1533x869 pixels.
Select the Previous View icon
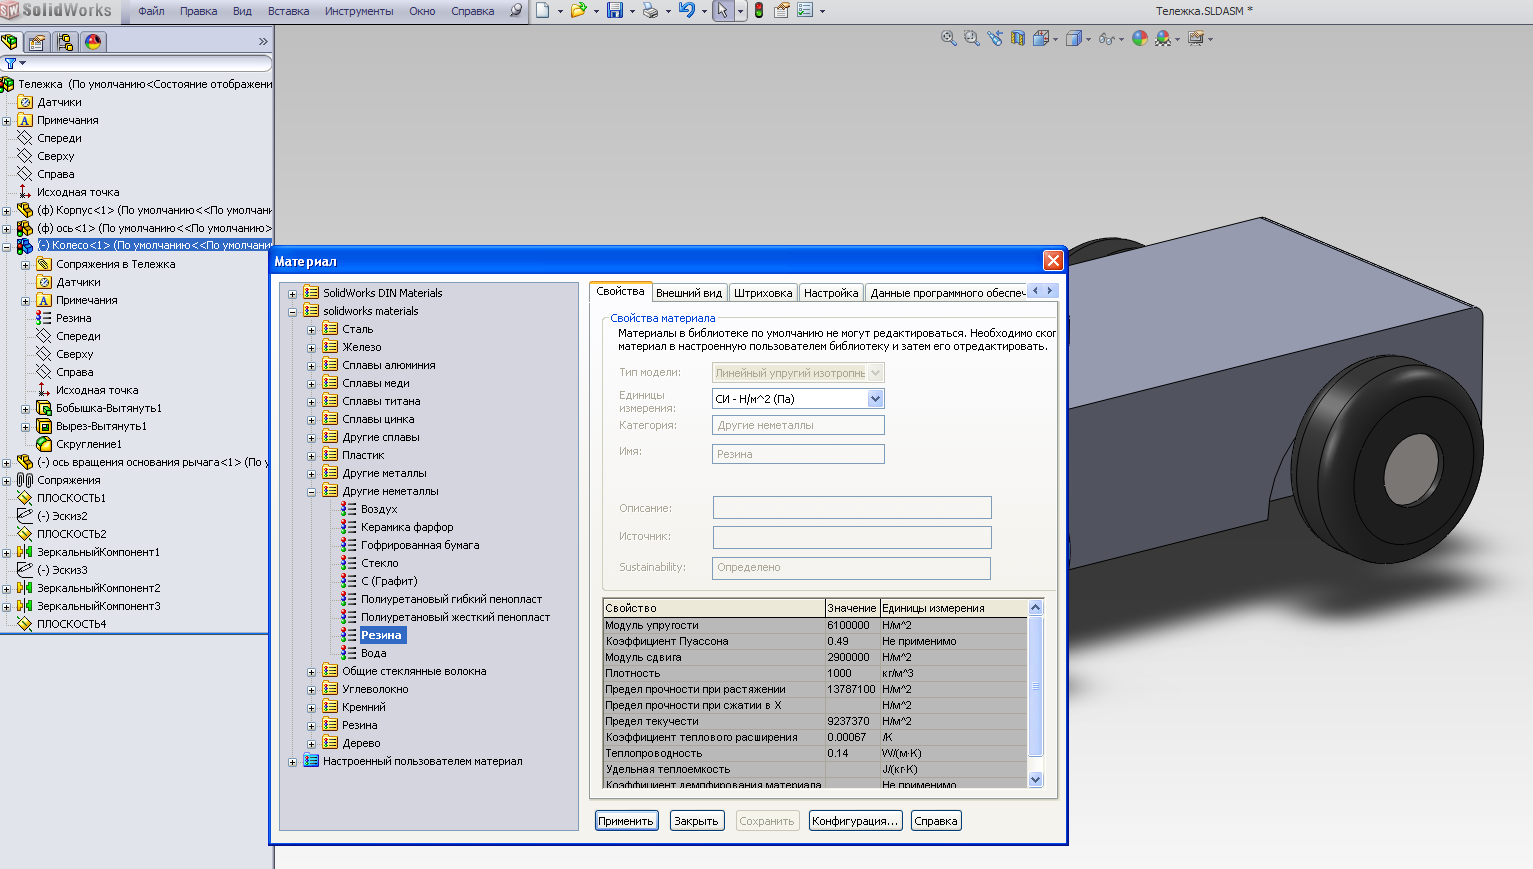[994, 38]
